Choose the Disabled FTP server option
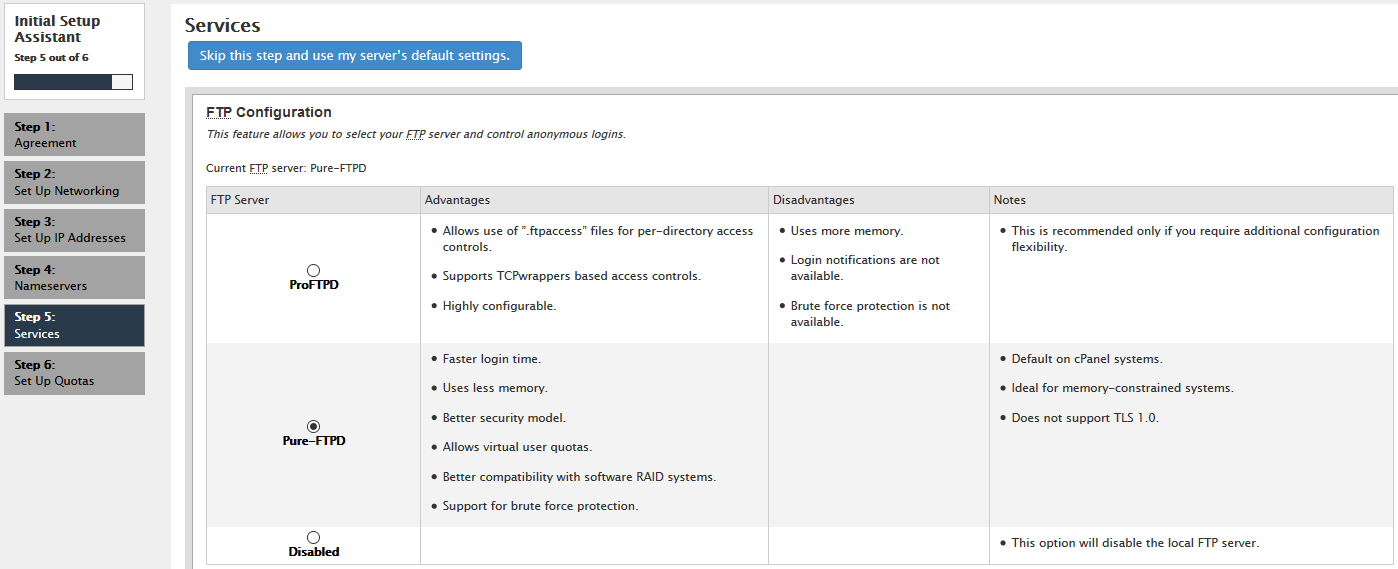Screen dimensions: 1398x569 click(313, 537)
